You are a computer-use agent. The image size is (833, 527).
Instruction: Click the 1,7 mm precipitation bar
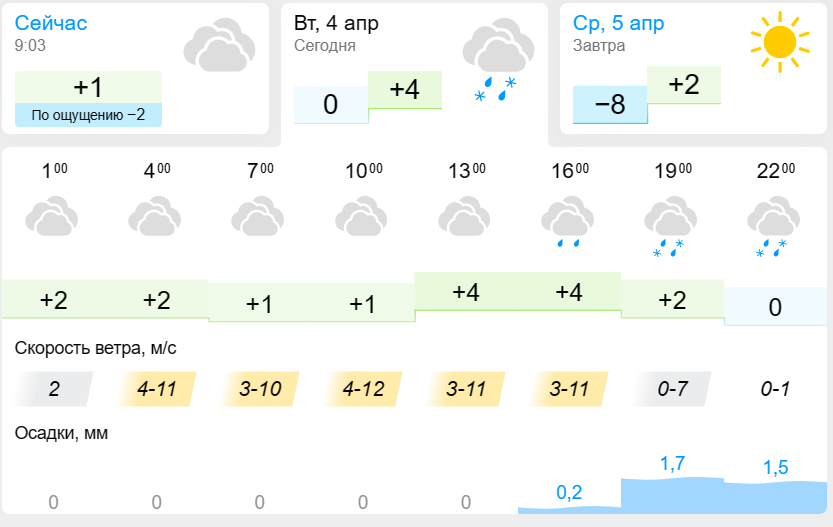pos(673,495)
